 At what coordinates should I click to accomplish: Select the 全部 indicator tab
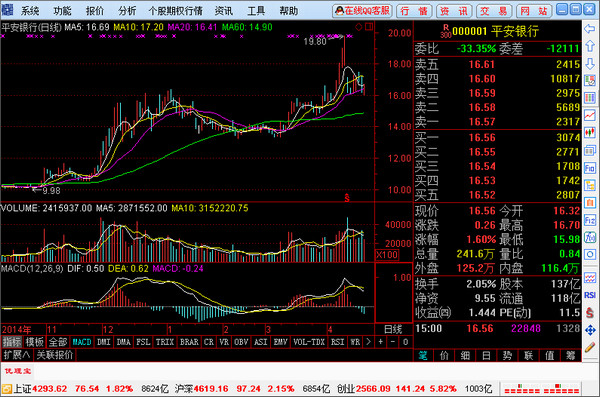[58, 342]
